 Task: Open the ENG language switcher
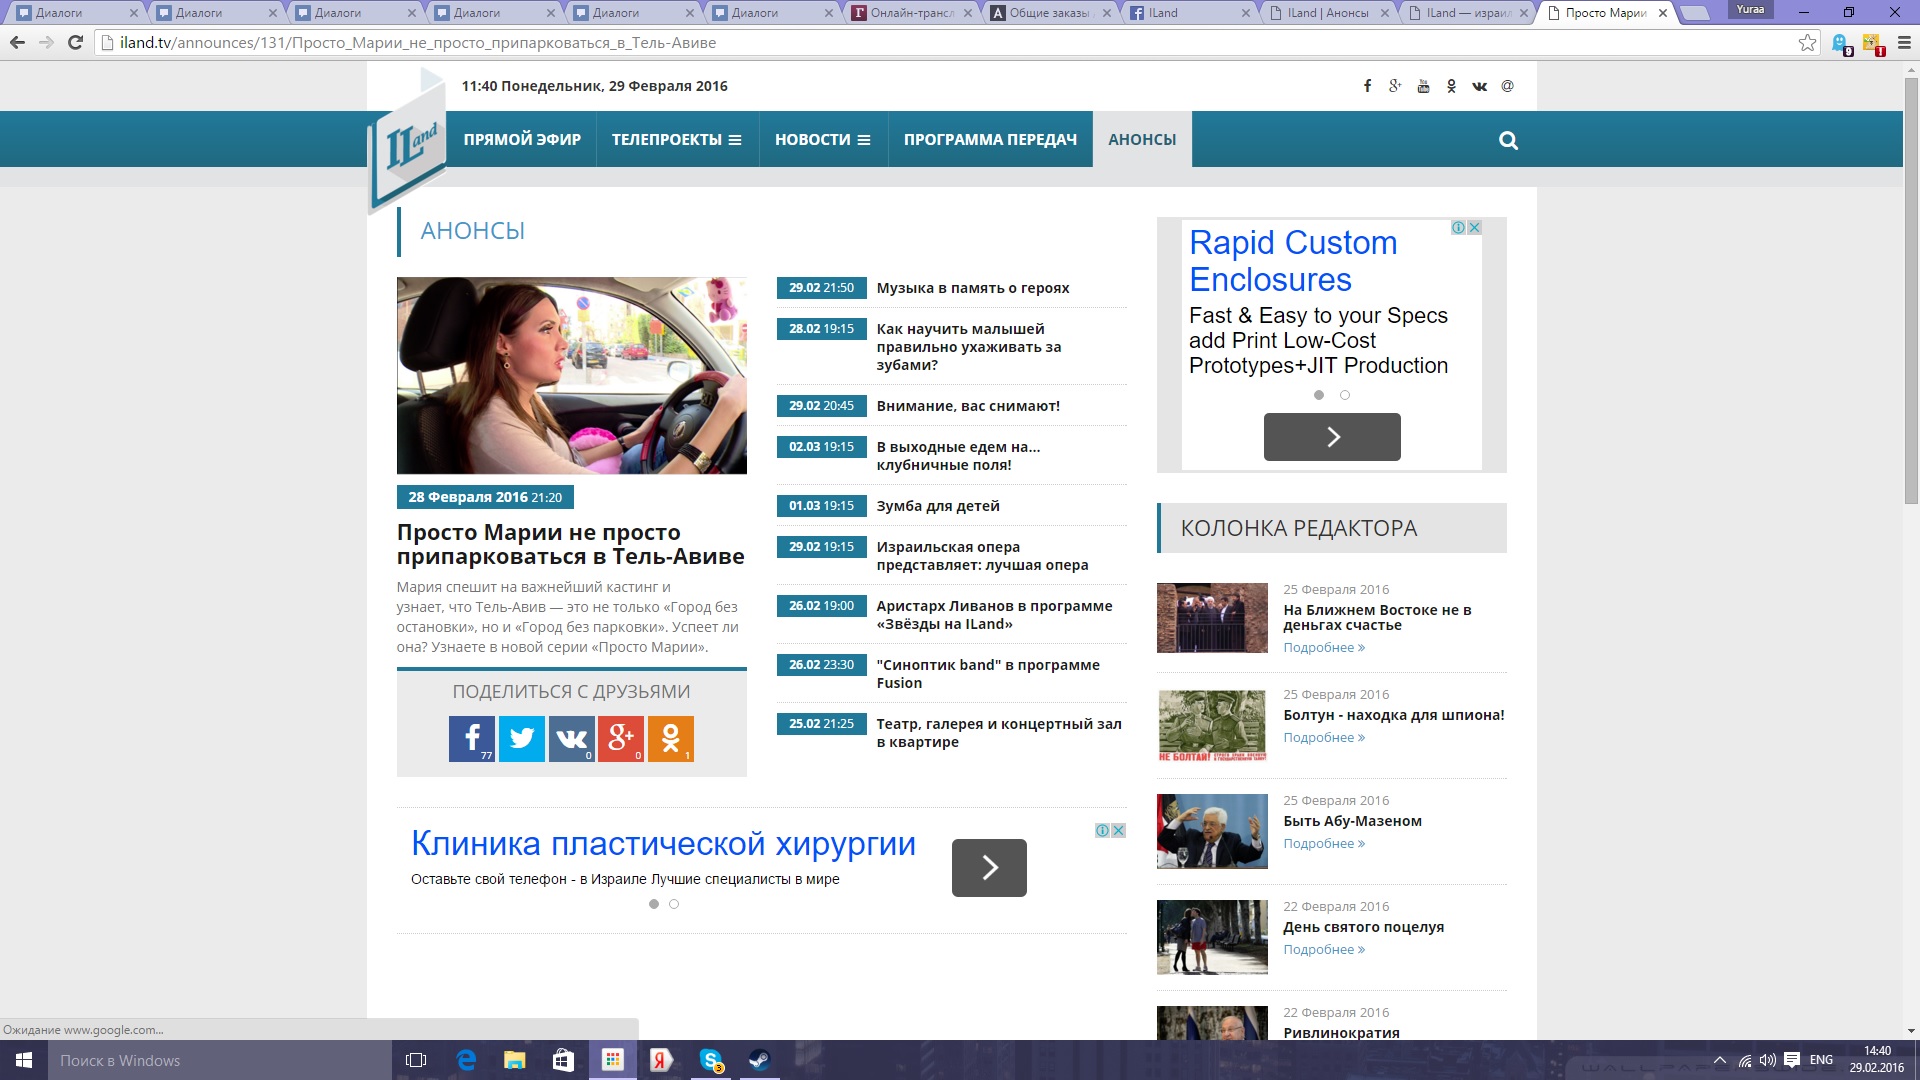click(1821, 1060)
